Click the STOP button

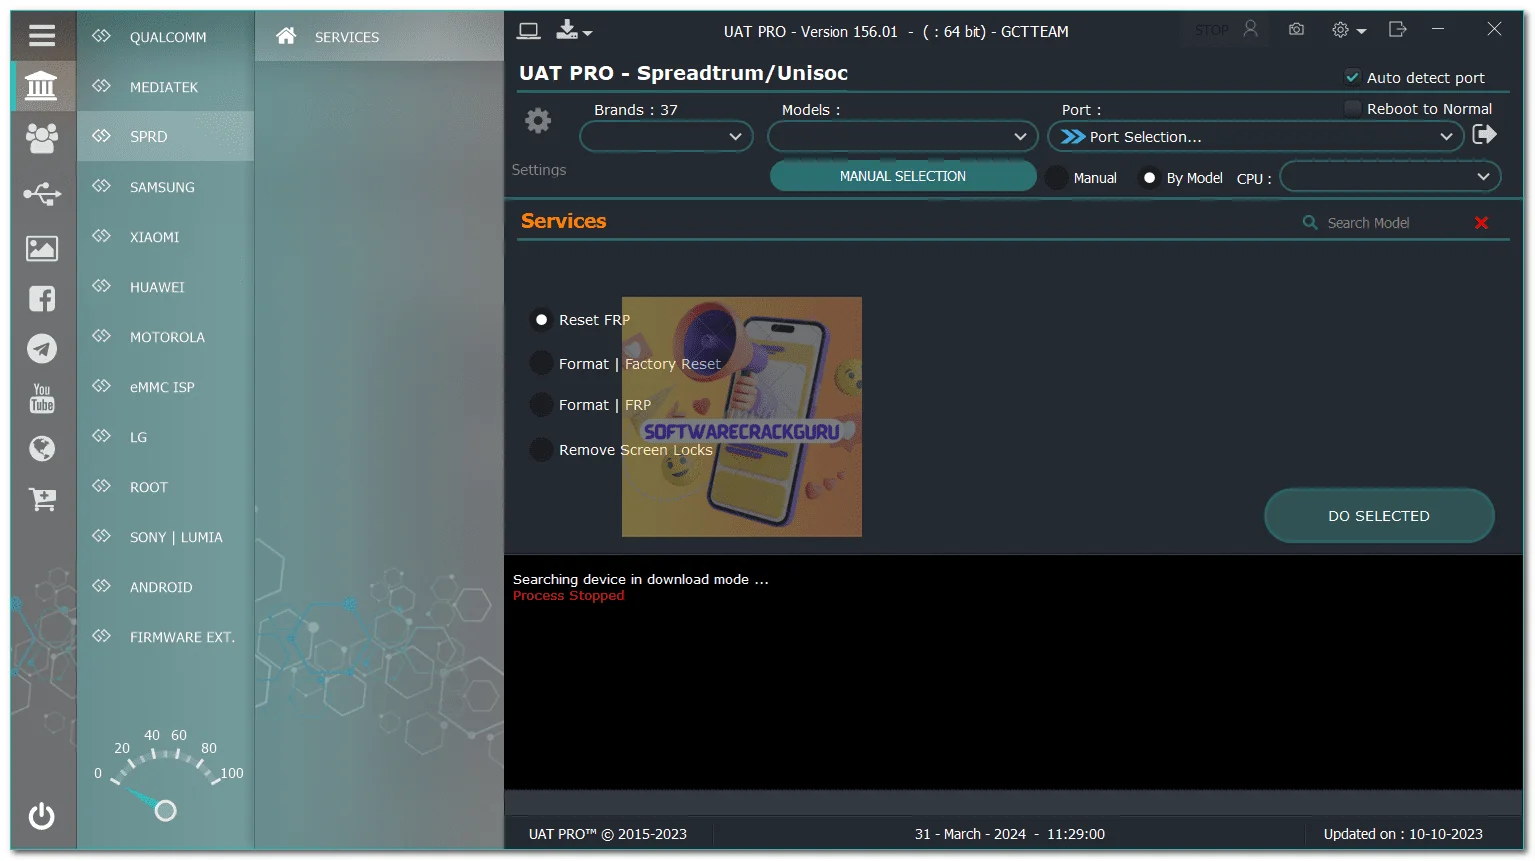tap(1211, 30)
